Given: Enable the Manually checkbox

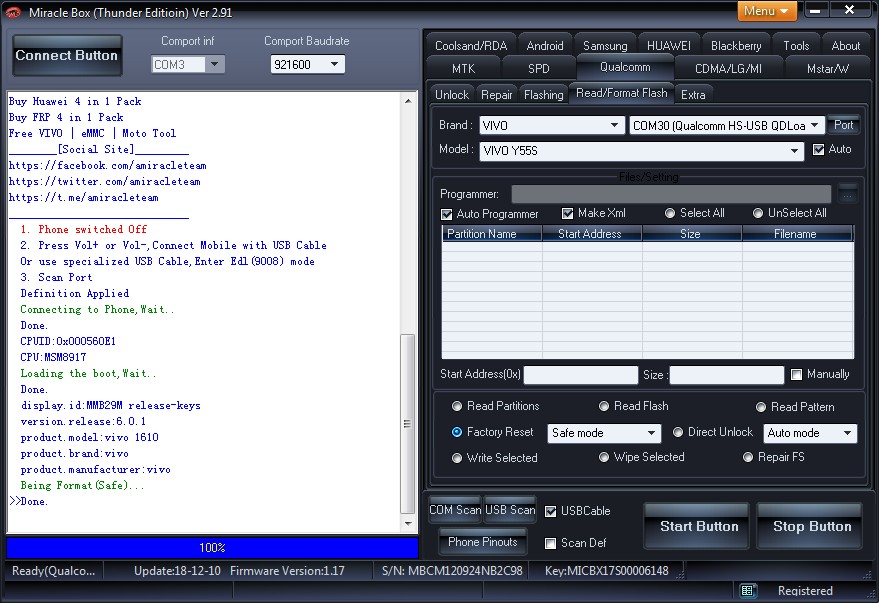Looking at the screenshot, I should pyautogui.click(x=796, y=374).
